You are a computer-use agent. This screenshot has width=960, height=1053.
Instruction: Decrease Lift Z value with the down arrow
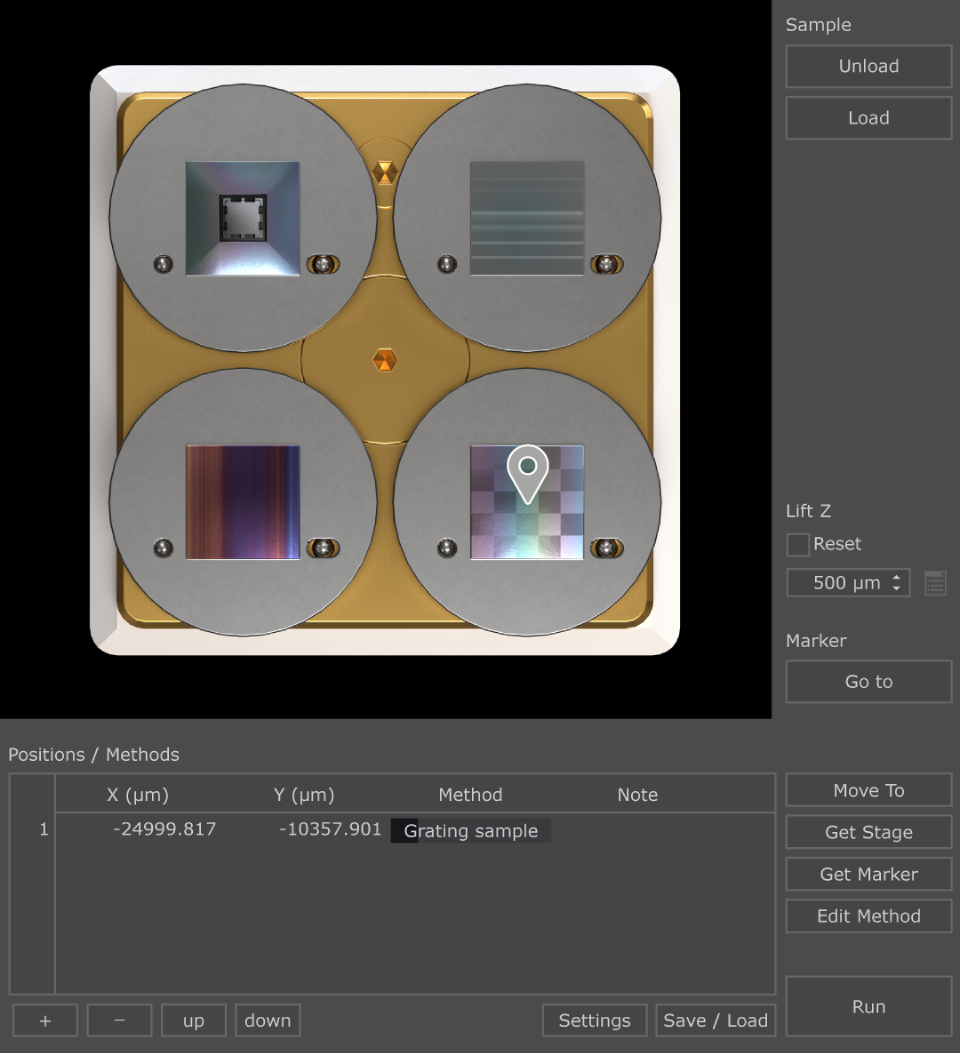click(x=896, y=588)
